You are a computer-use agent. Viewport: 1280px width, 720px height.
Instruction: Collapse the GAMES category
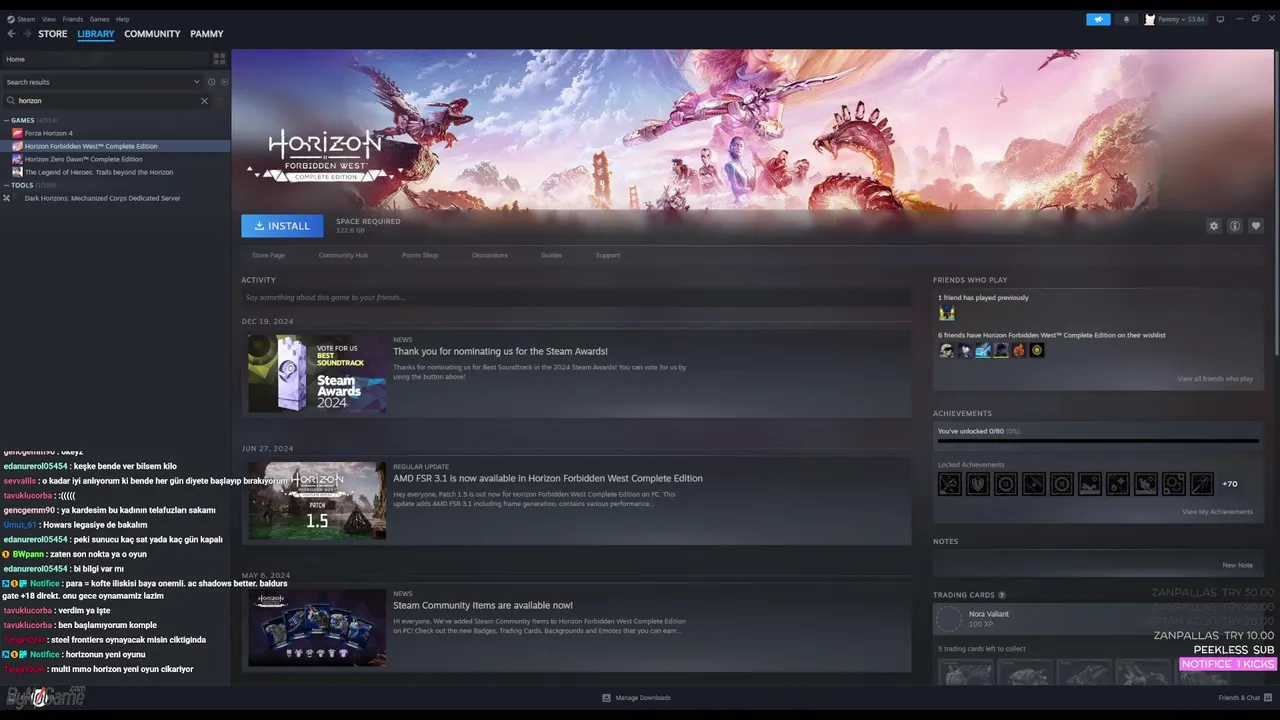coord(6,120)
